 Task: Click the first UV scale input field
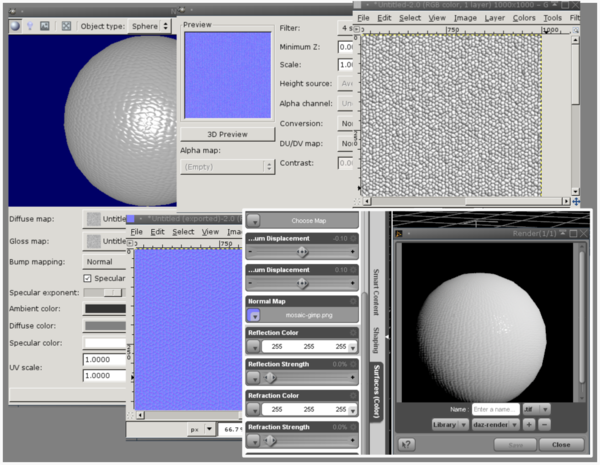[104, 359]
